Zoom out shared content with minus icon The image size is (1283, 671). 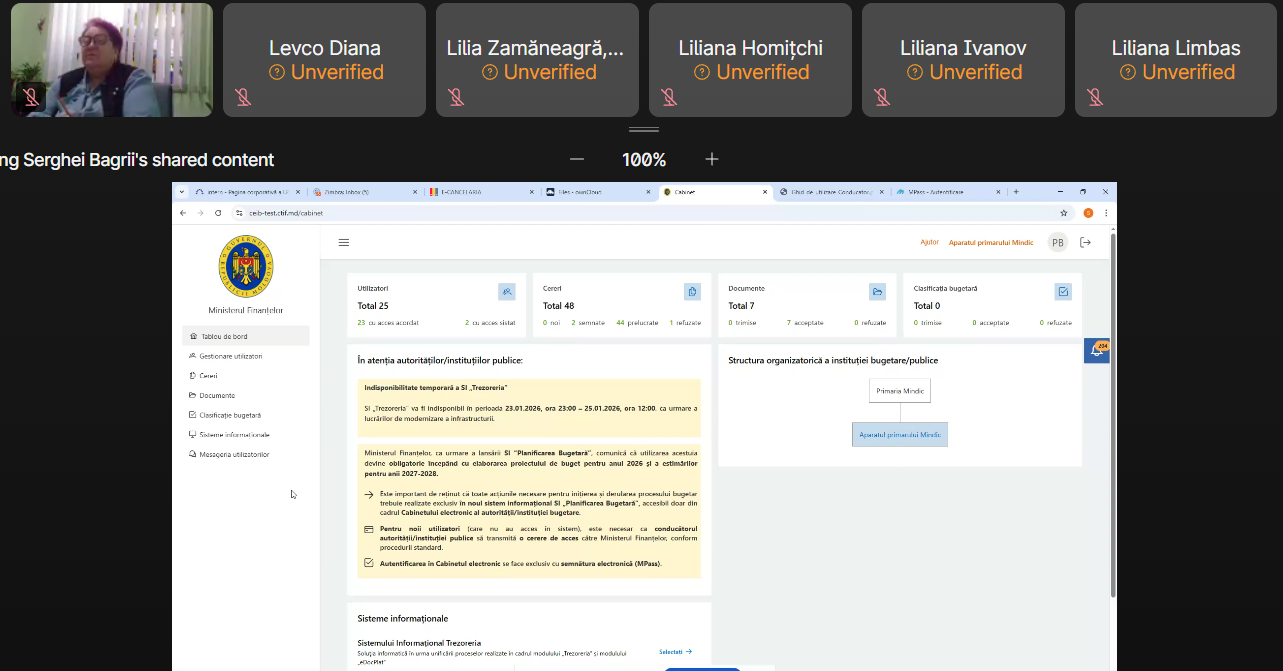pos(576,159)
